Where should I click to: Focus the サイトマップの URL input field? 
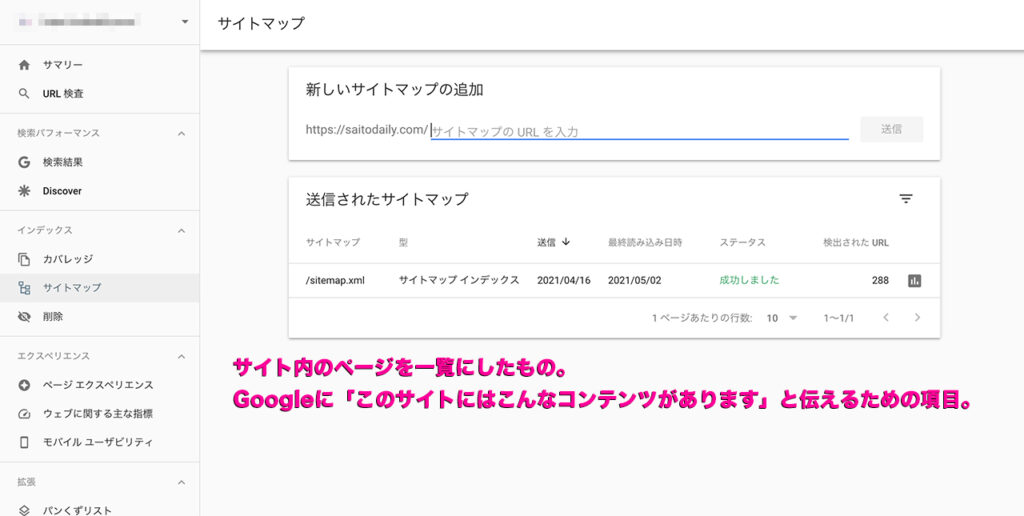[639, 131]
